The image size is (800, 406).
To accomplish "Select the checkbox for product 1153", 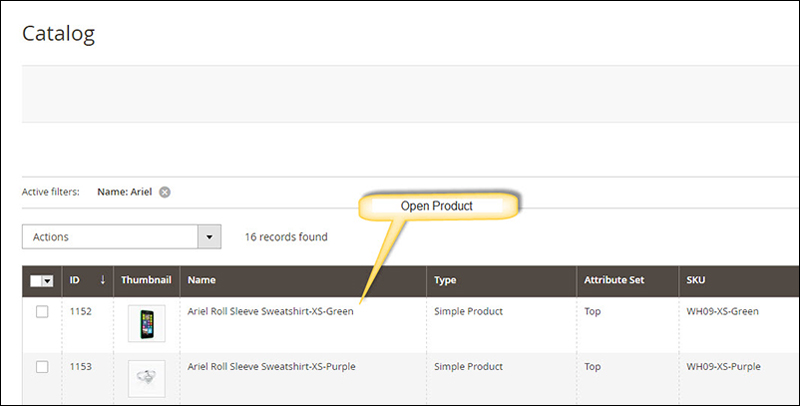I will coord(42,367).
